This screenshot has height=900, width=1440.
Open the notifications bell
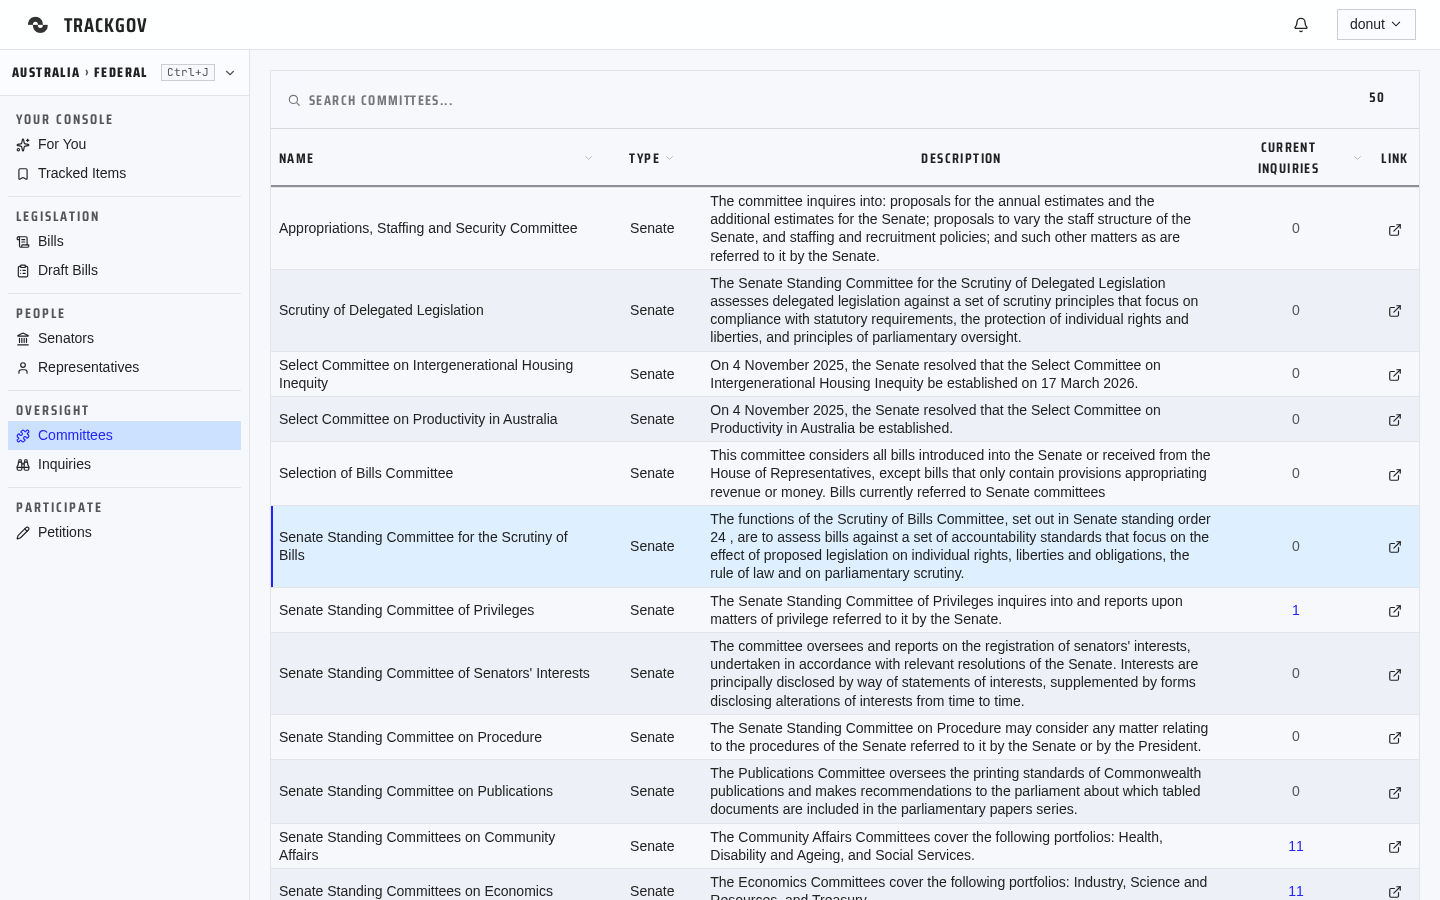tap(1301, 25)
